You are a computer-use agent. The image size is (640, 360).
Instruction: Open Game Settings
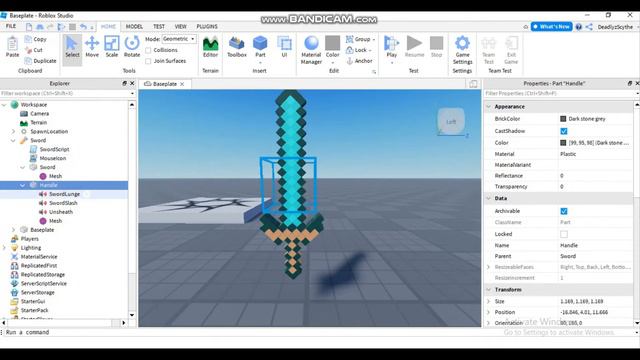click(x=462, y=50)
